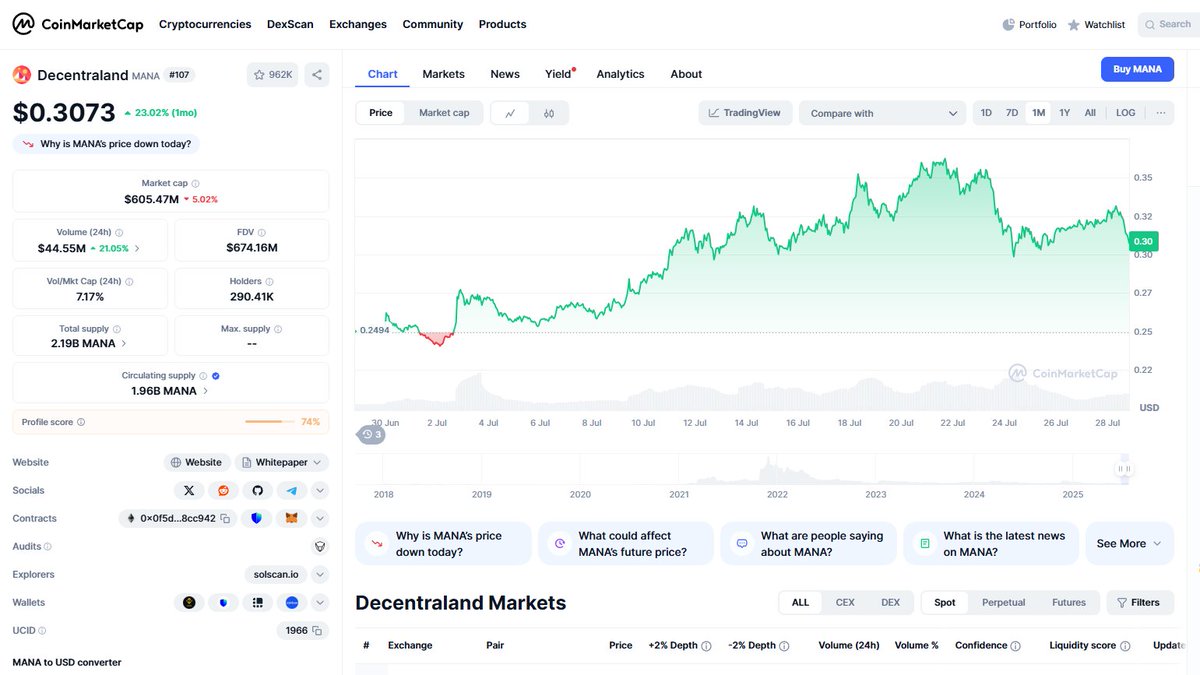Open the solscan.io explorer link
The image size is (1200, 675).
click(276, 575)
